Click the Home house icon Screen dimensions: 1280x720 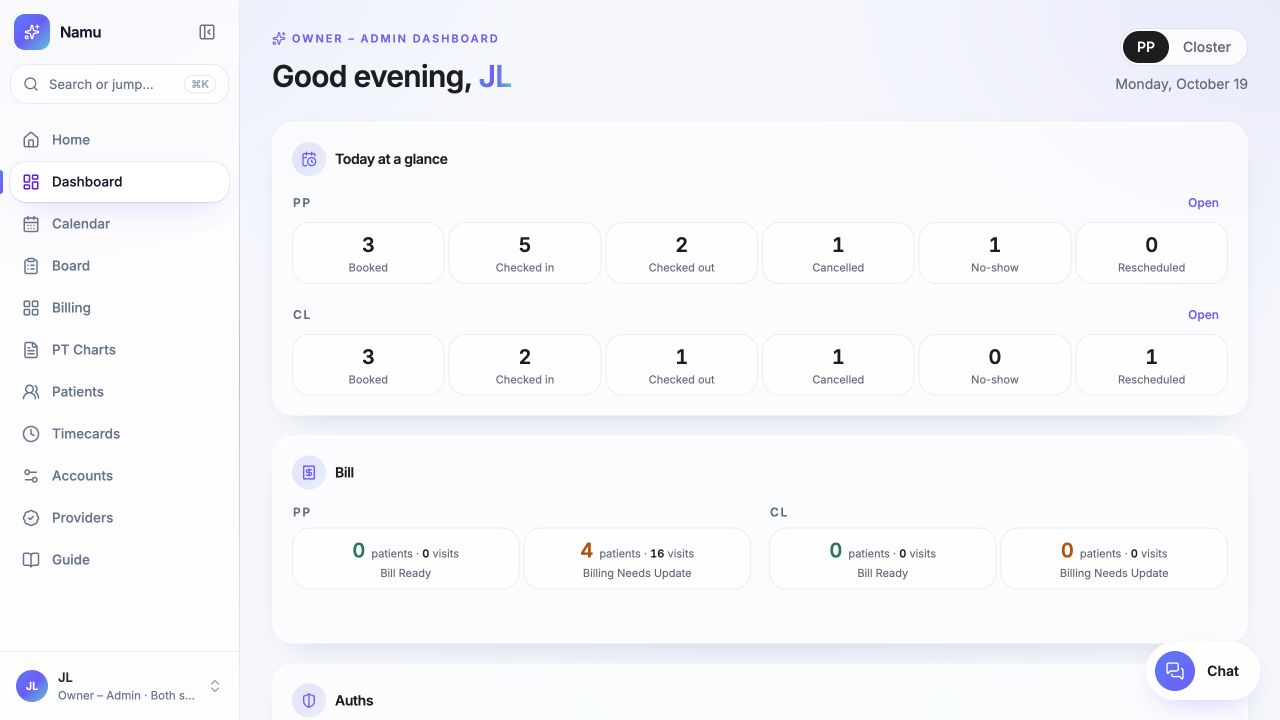coord(31,140)
